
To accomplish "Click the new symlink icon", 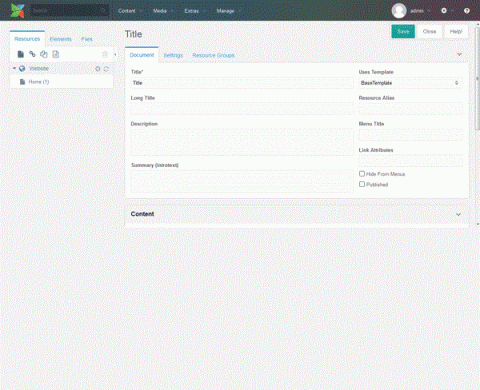I will coord(44,54).
